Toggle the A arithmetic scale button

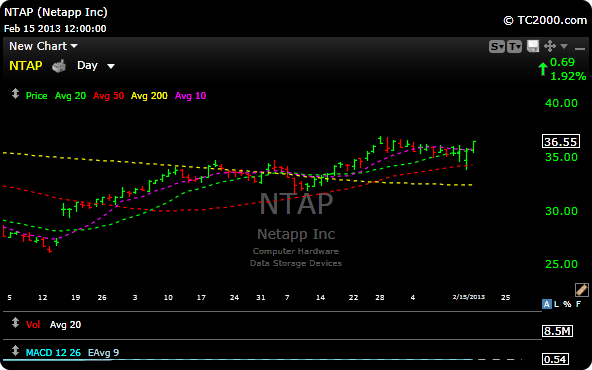click(546, 304)
